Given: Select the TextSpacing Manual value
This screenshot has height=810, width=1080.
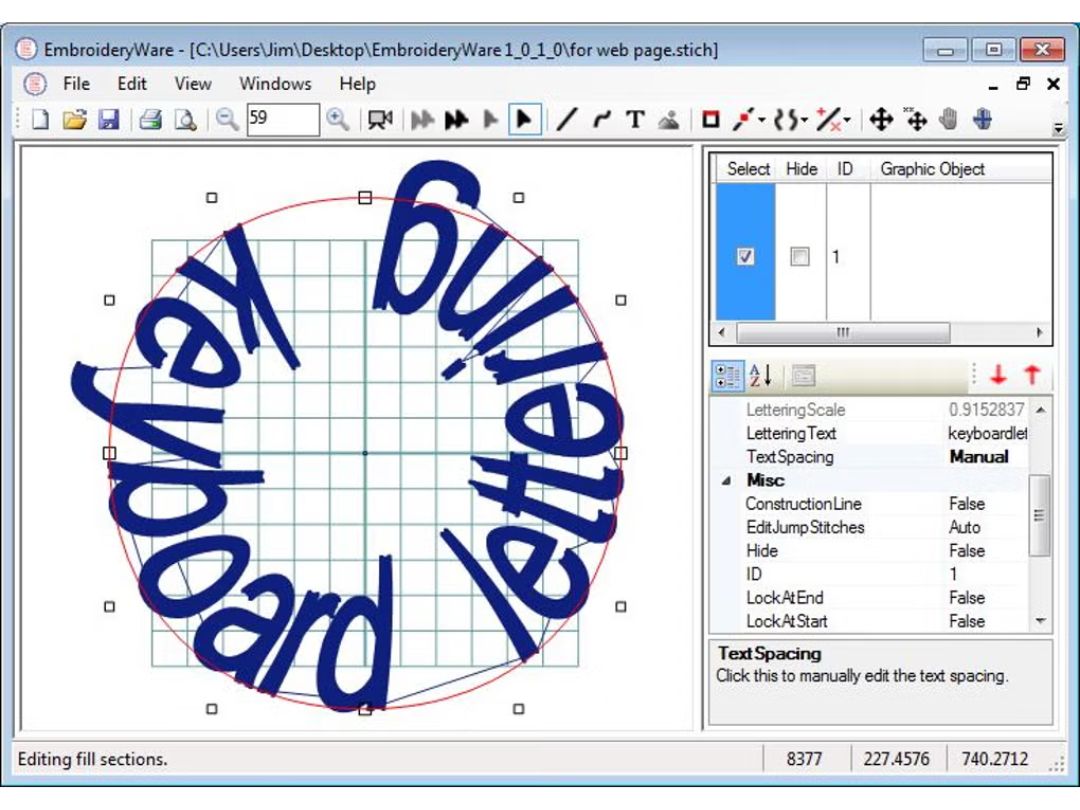Looking at the screenshot, I should tap(979, 457).
